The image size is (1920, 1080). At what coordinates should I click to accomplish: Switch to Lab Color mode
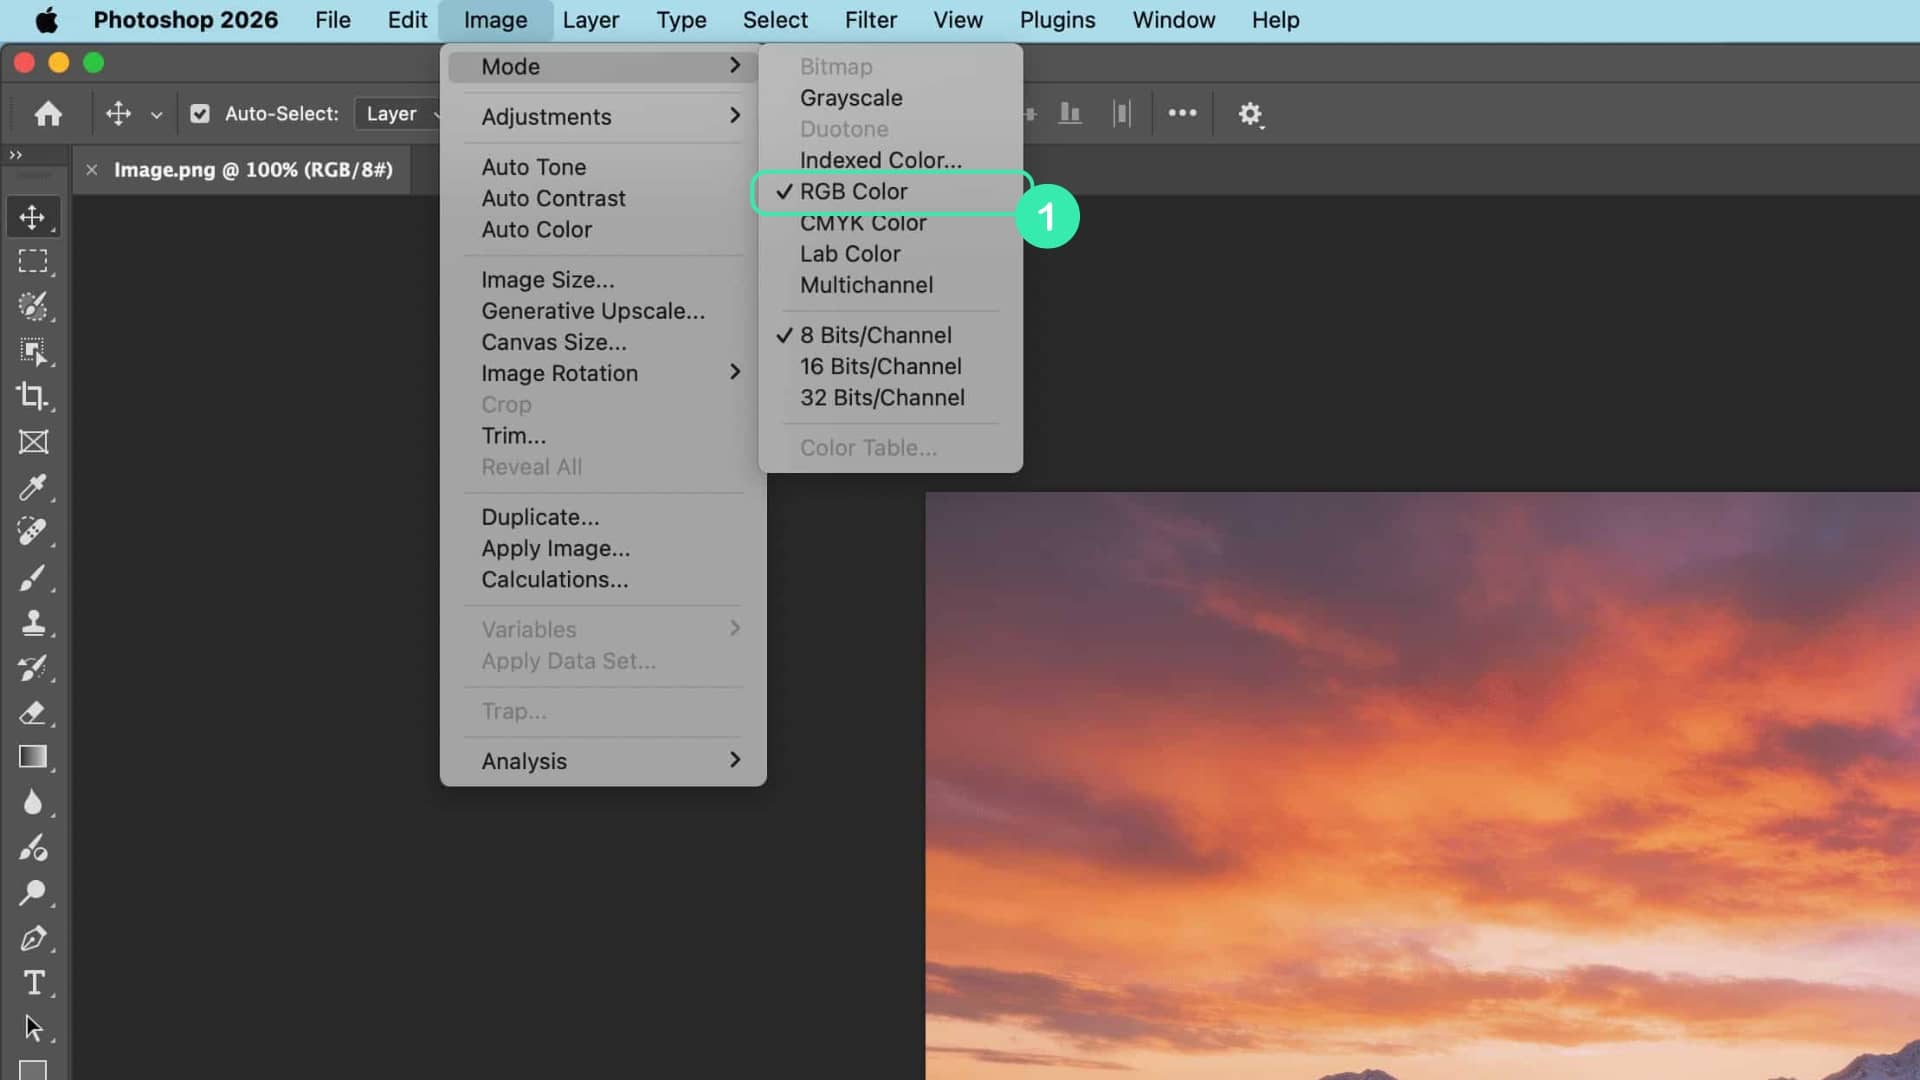tap(890, 254)
